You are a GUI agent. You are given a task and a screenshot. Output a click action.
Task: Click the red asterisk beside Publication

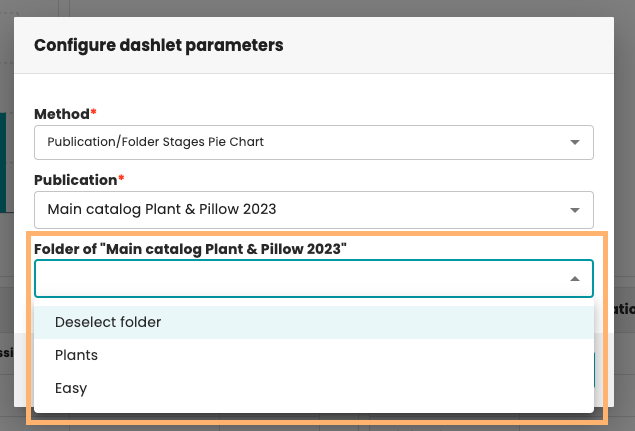coord(121,181)
